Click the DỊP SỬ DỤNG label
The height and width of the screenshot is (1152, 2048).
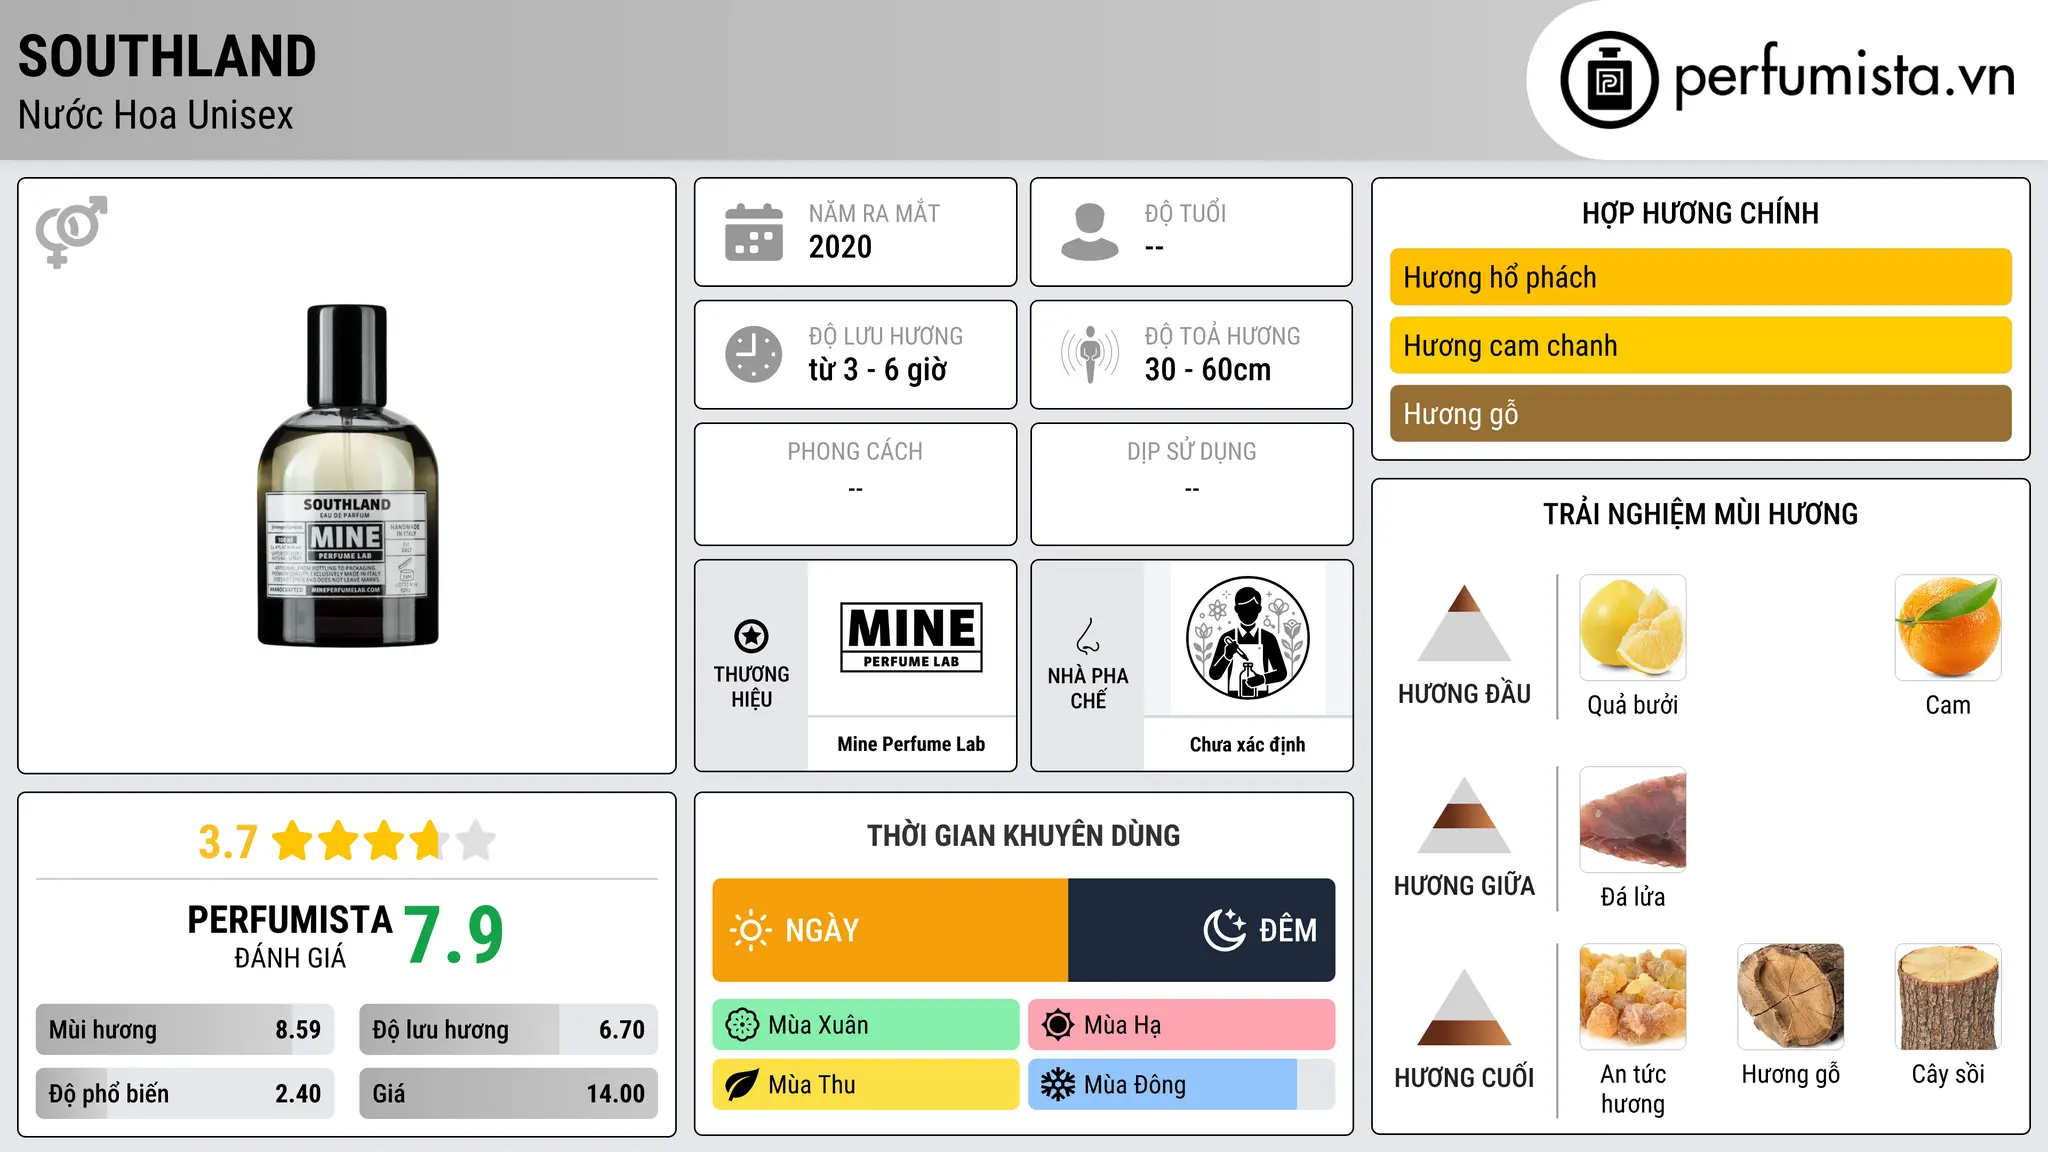coord(1191,452)
